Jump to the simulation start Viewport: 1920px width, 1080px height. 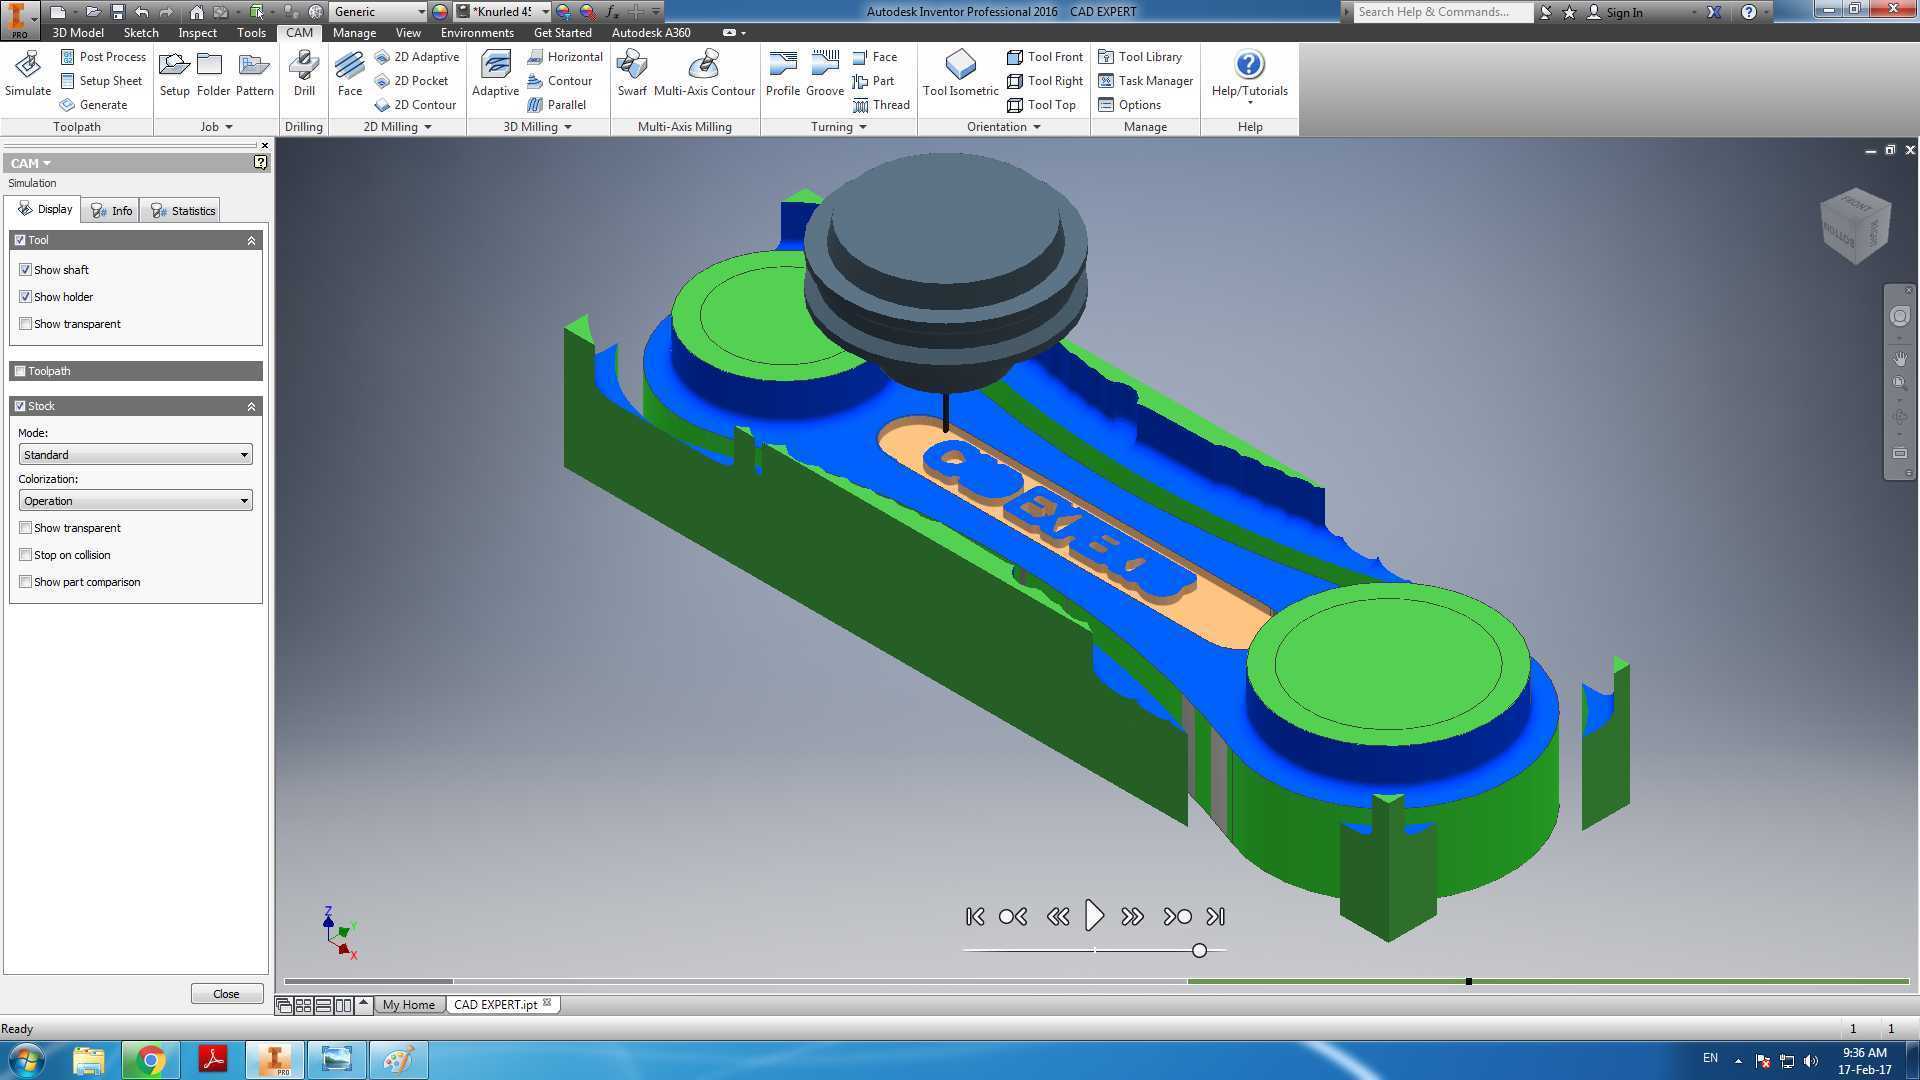(x=975, y=916)
